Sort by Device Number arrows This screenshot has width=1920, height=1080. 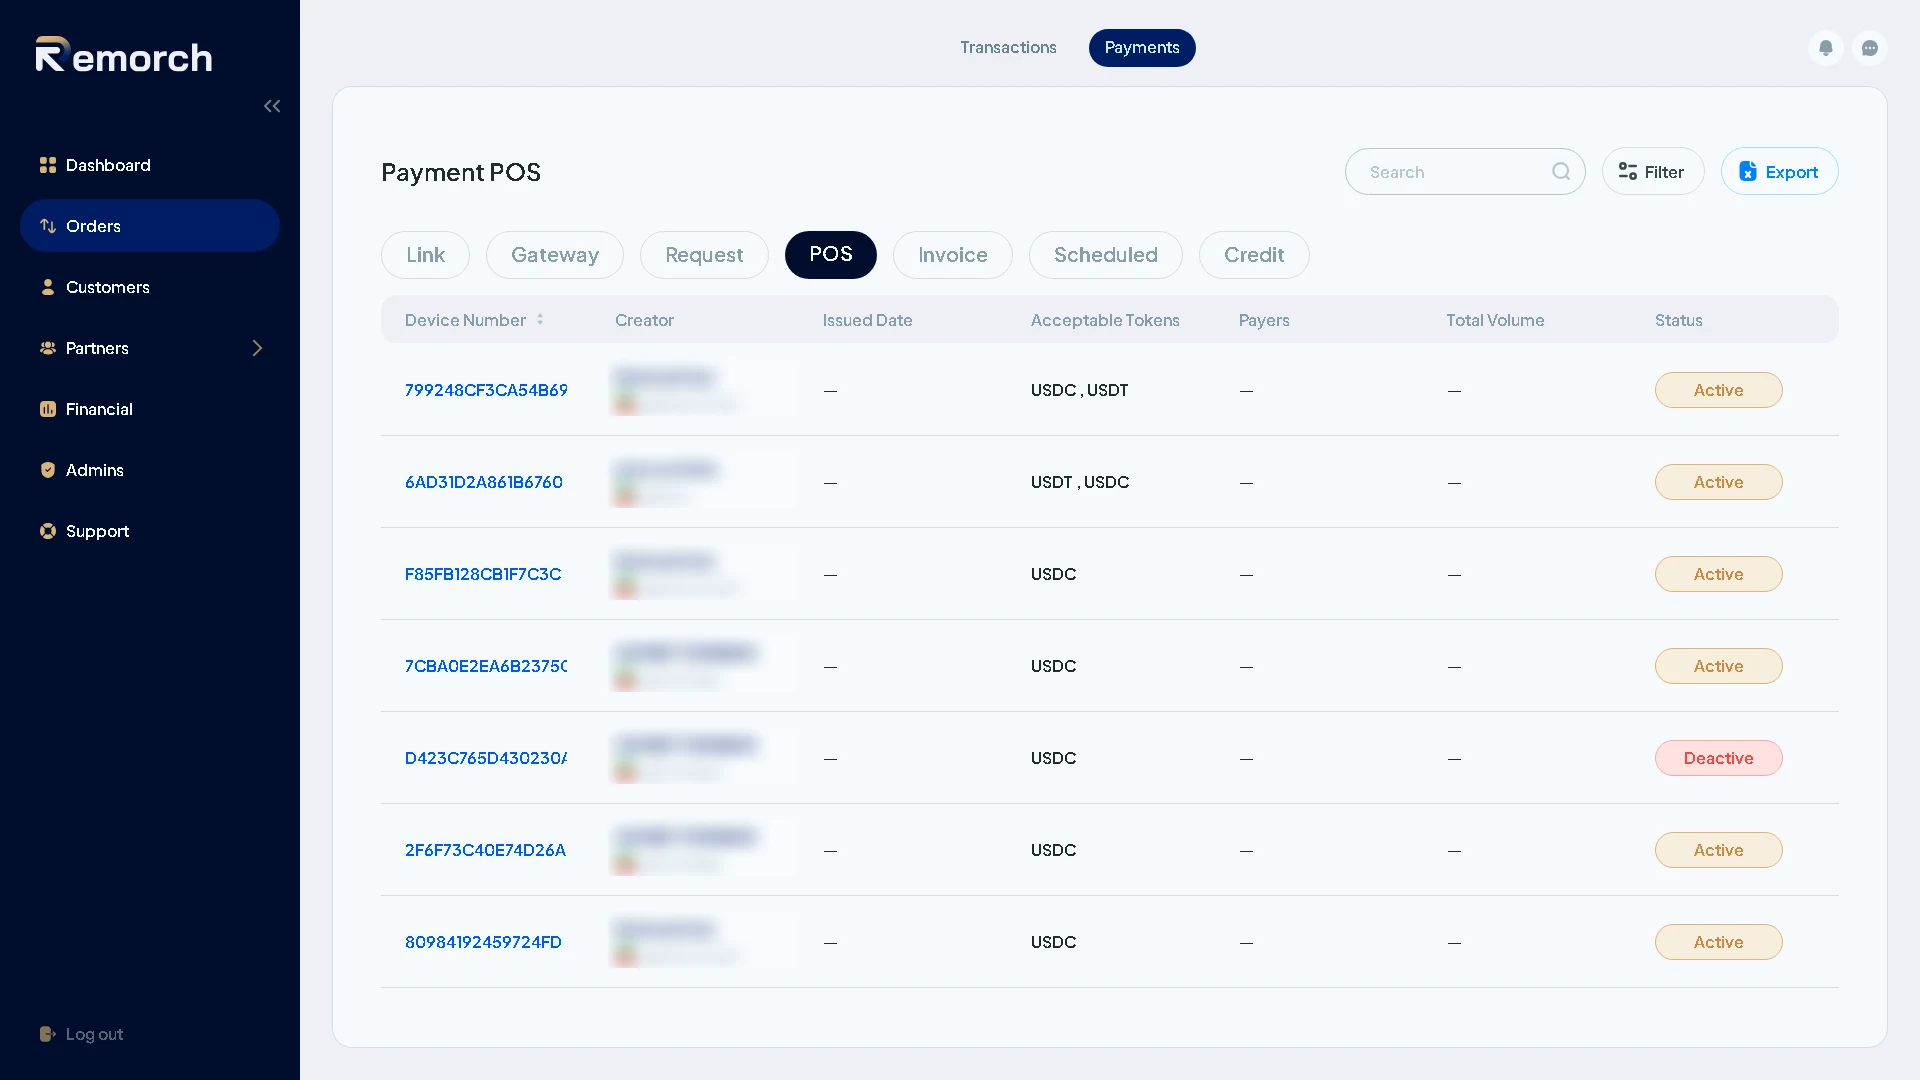tap(540, 320)
